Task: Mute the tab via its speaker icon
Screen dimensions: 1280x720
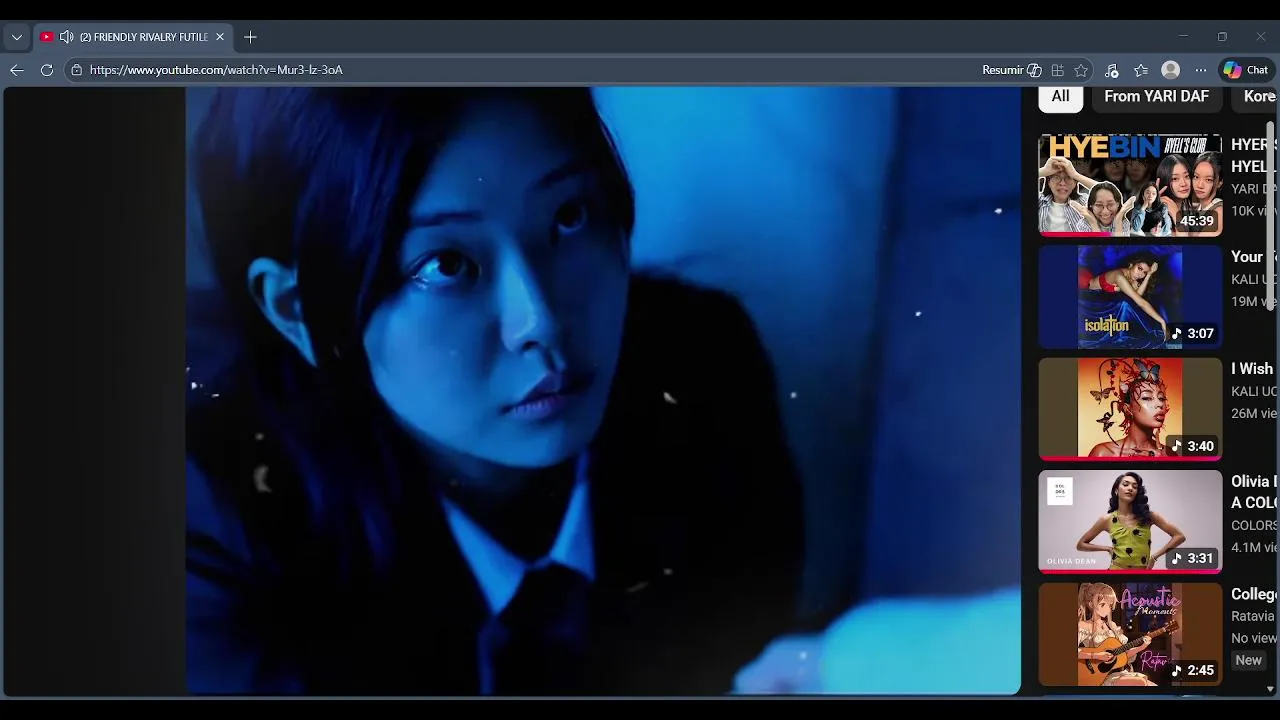Action: (x=66, y=37)
